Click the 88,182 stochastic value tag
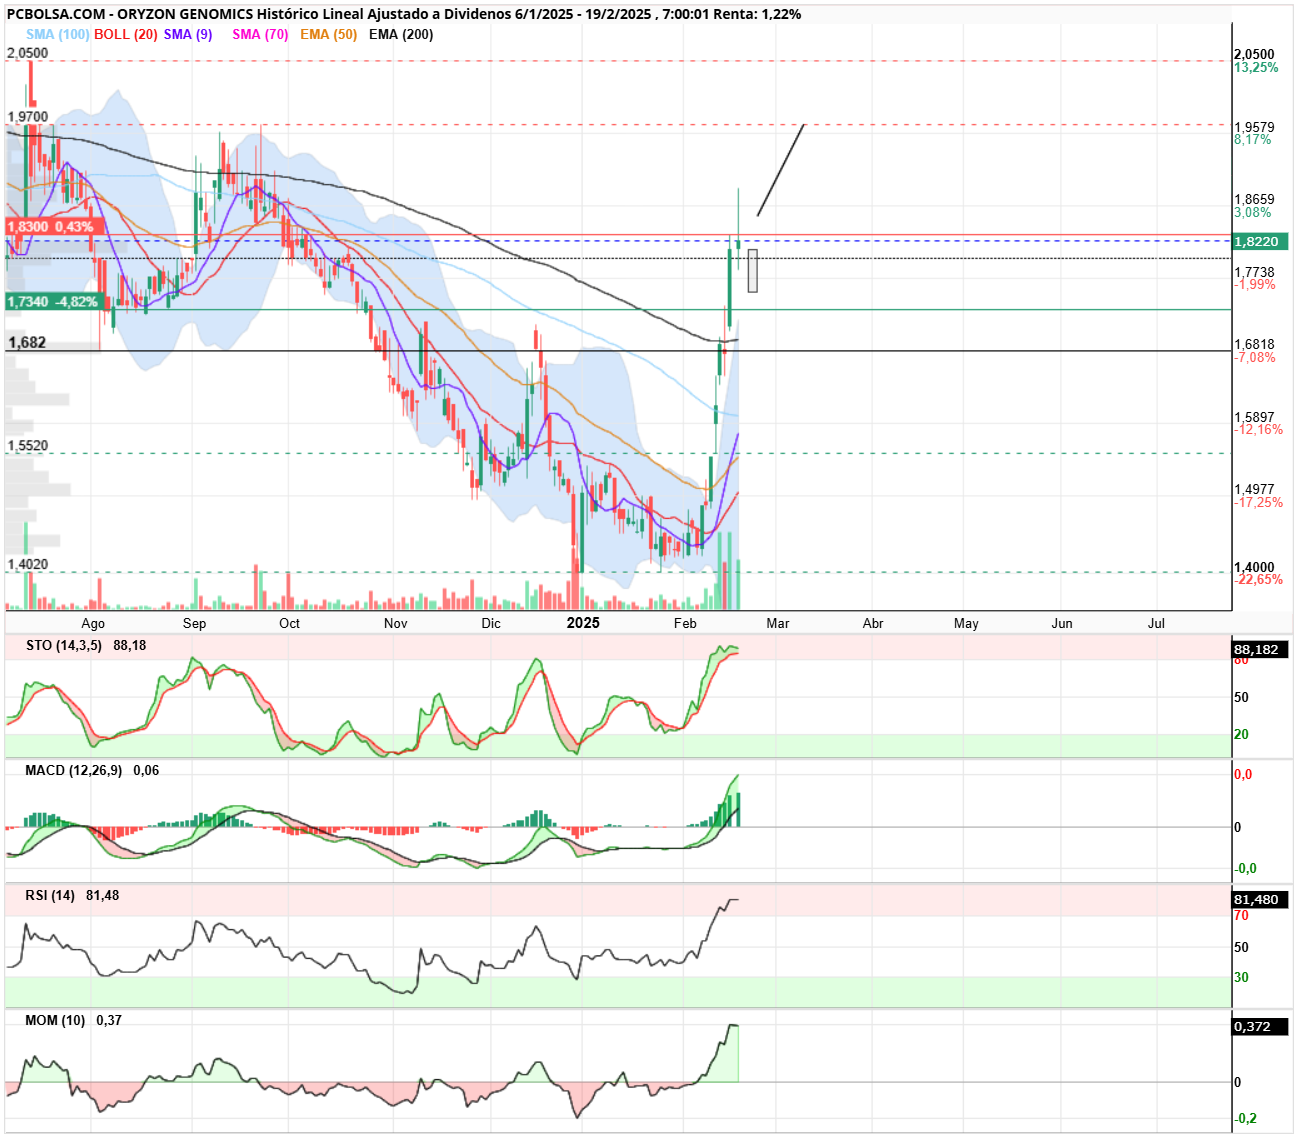The height and width of the screenshot is (1138, 1298). point(1258,649)
